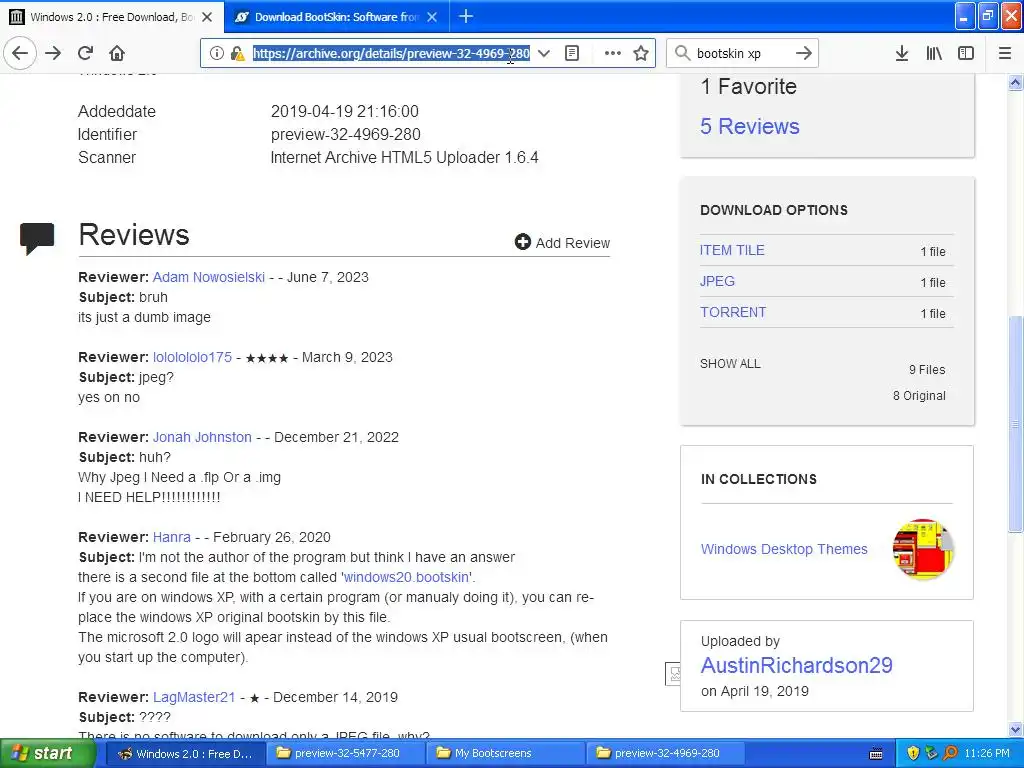Click the insecure connection lock warning icon
The height and width of the screenshot is (768, 1024).
(x=238, y=54)
